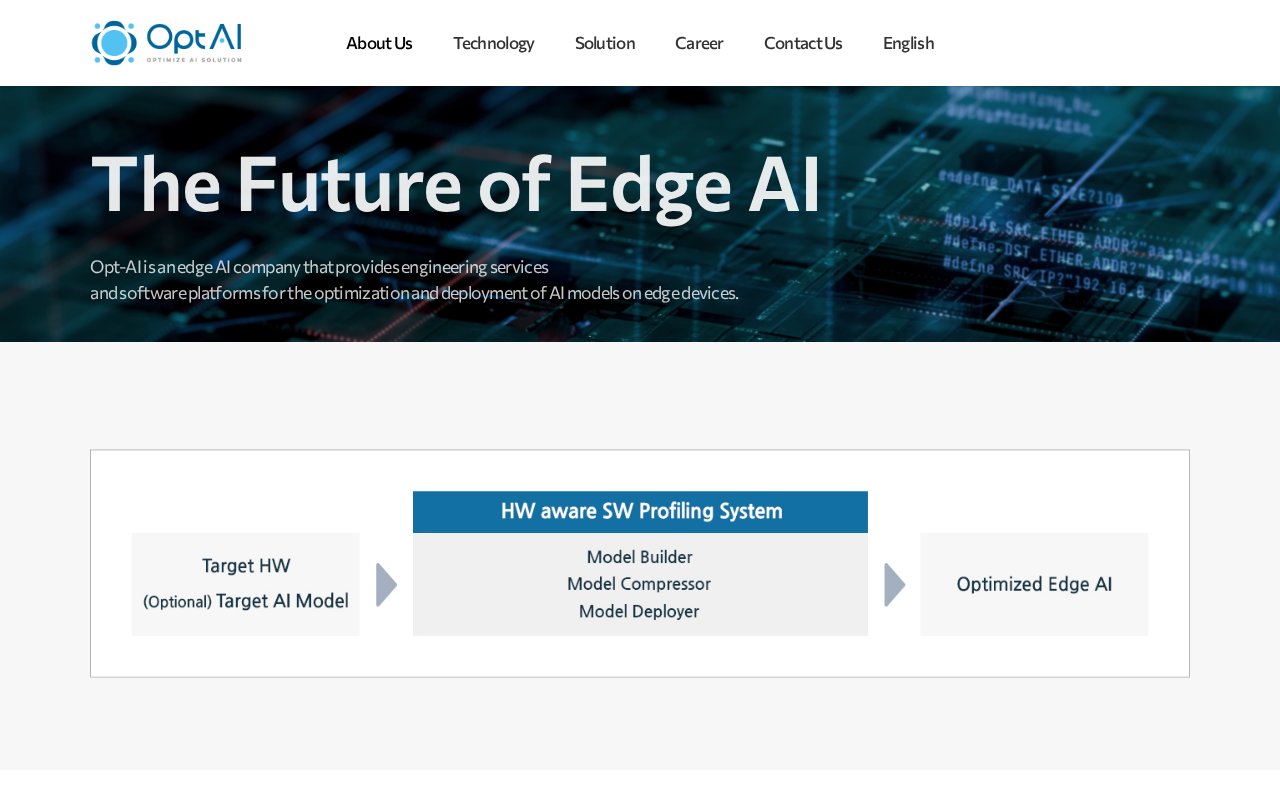1280x800 pixels.
Task: Click the Optimized Edge AI box
Action: [x=1034, y=584]
